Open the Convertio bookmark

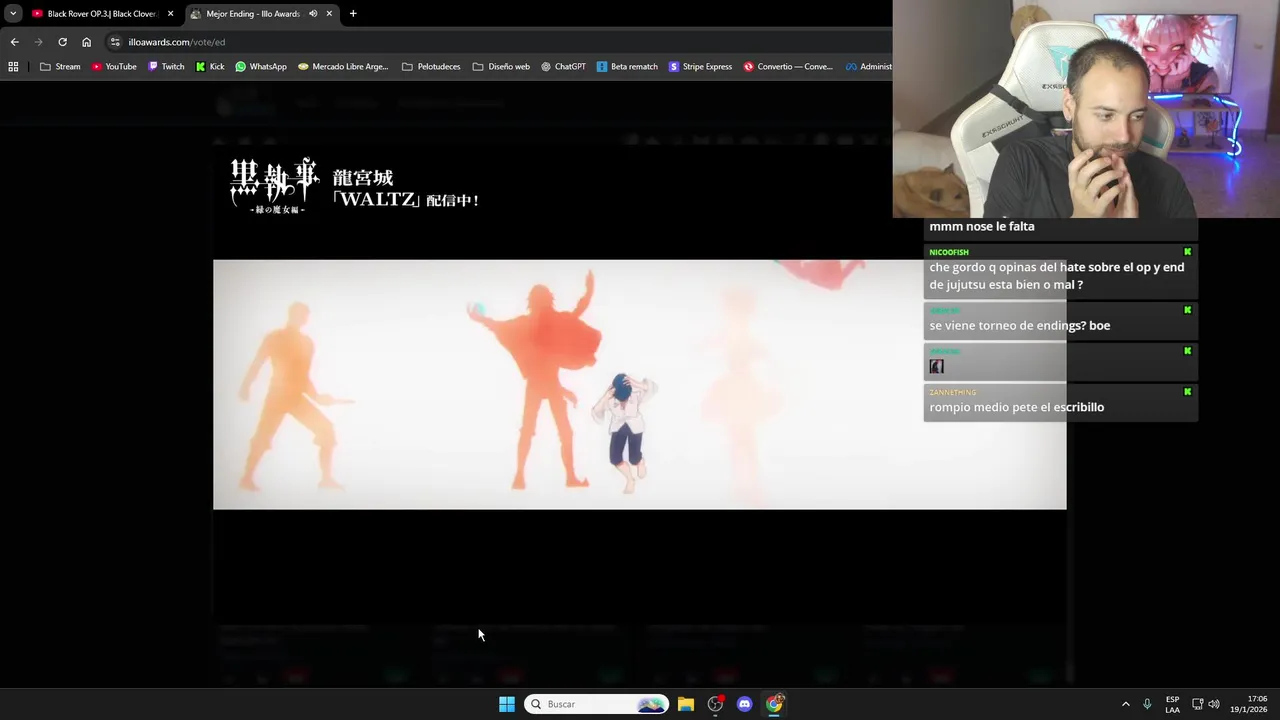pos(788,67)
